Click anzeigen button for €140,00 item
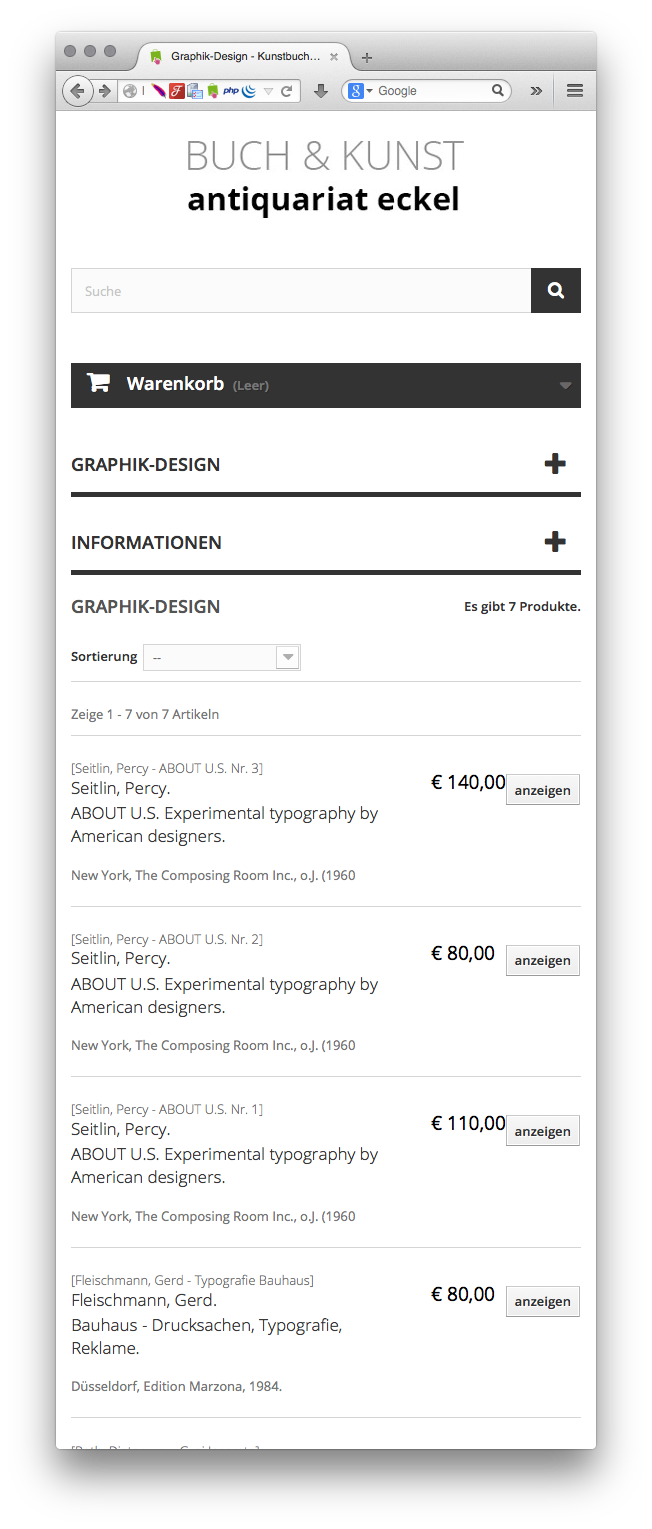This screenshot has width=652, height=1529. point(542,790)
